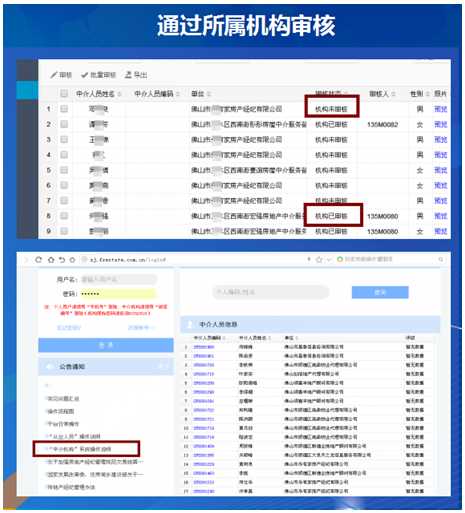The image size is (465, 513).
Task: Tick the checkbox in row 2
Action: click(64, 124)
